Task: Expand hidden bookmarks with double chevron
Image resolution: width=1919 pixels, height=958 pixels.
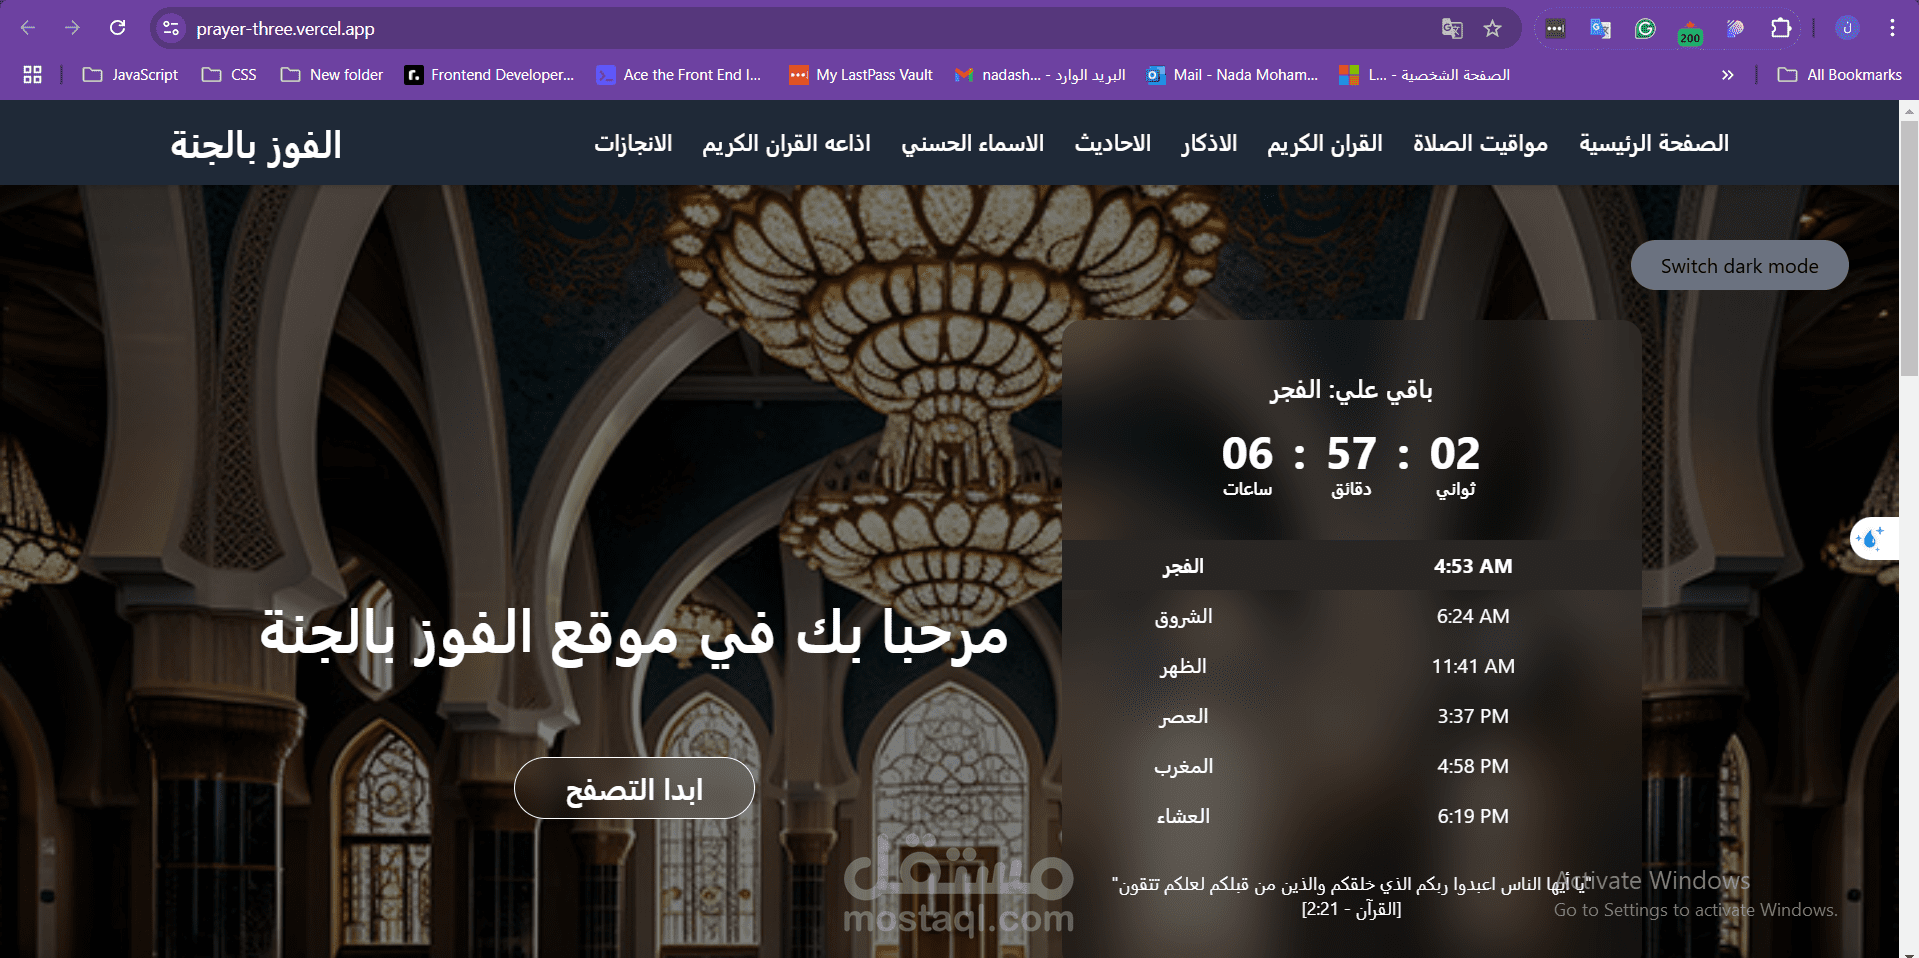Action: [1727, 74]
